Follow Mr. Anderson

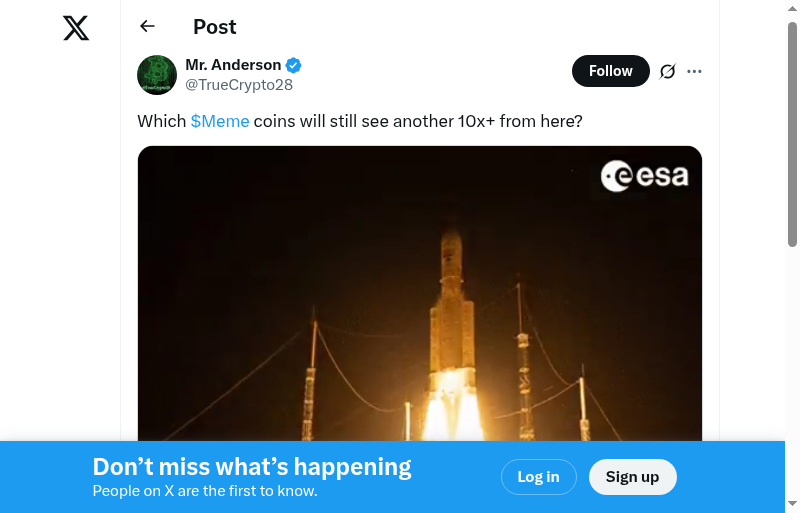click(x=610, y=71)
